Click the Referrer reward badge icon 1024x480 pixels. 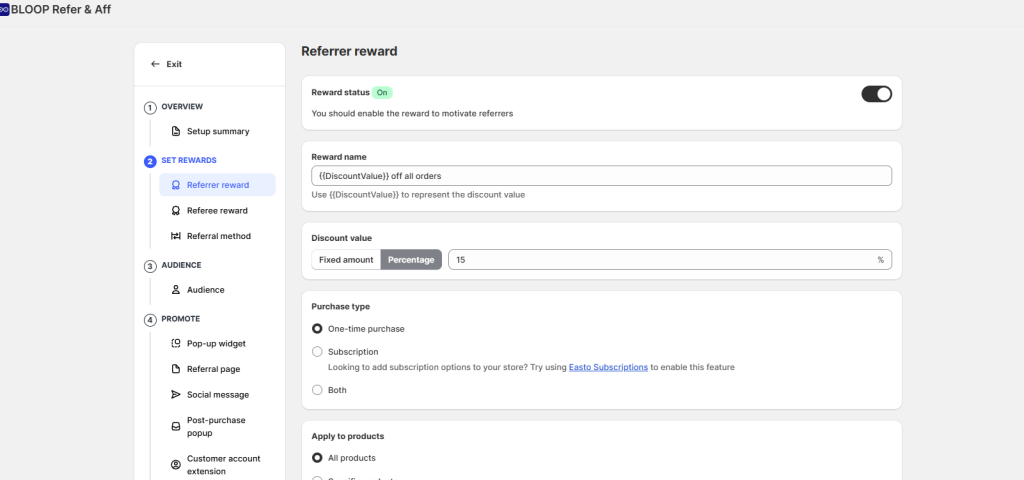point(176,185)
